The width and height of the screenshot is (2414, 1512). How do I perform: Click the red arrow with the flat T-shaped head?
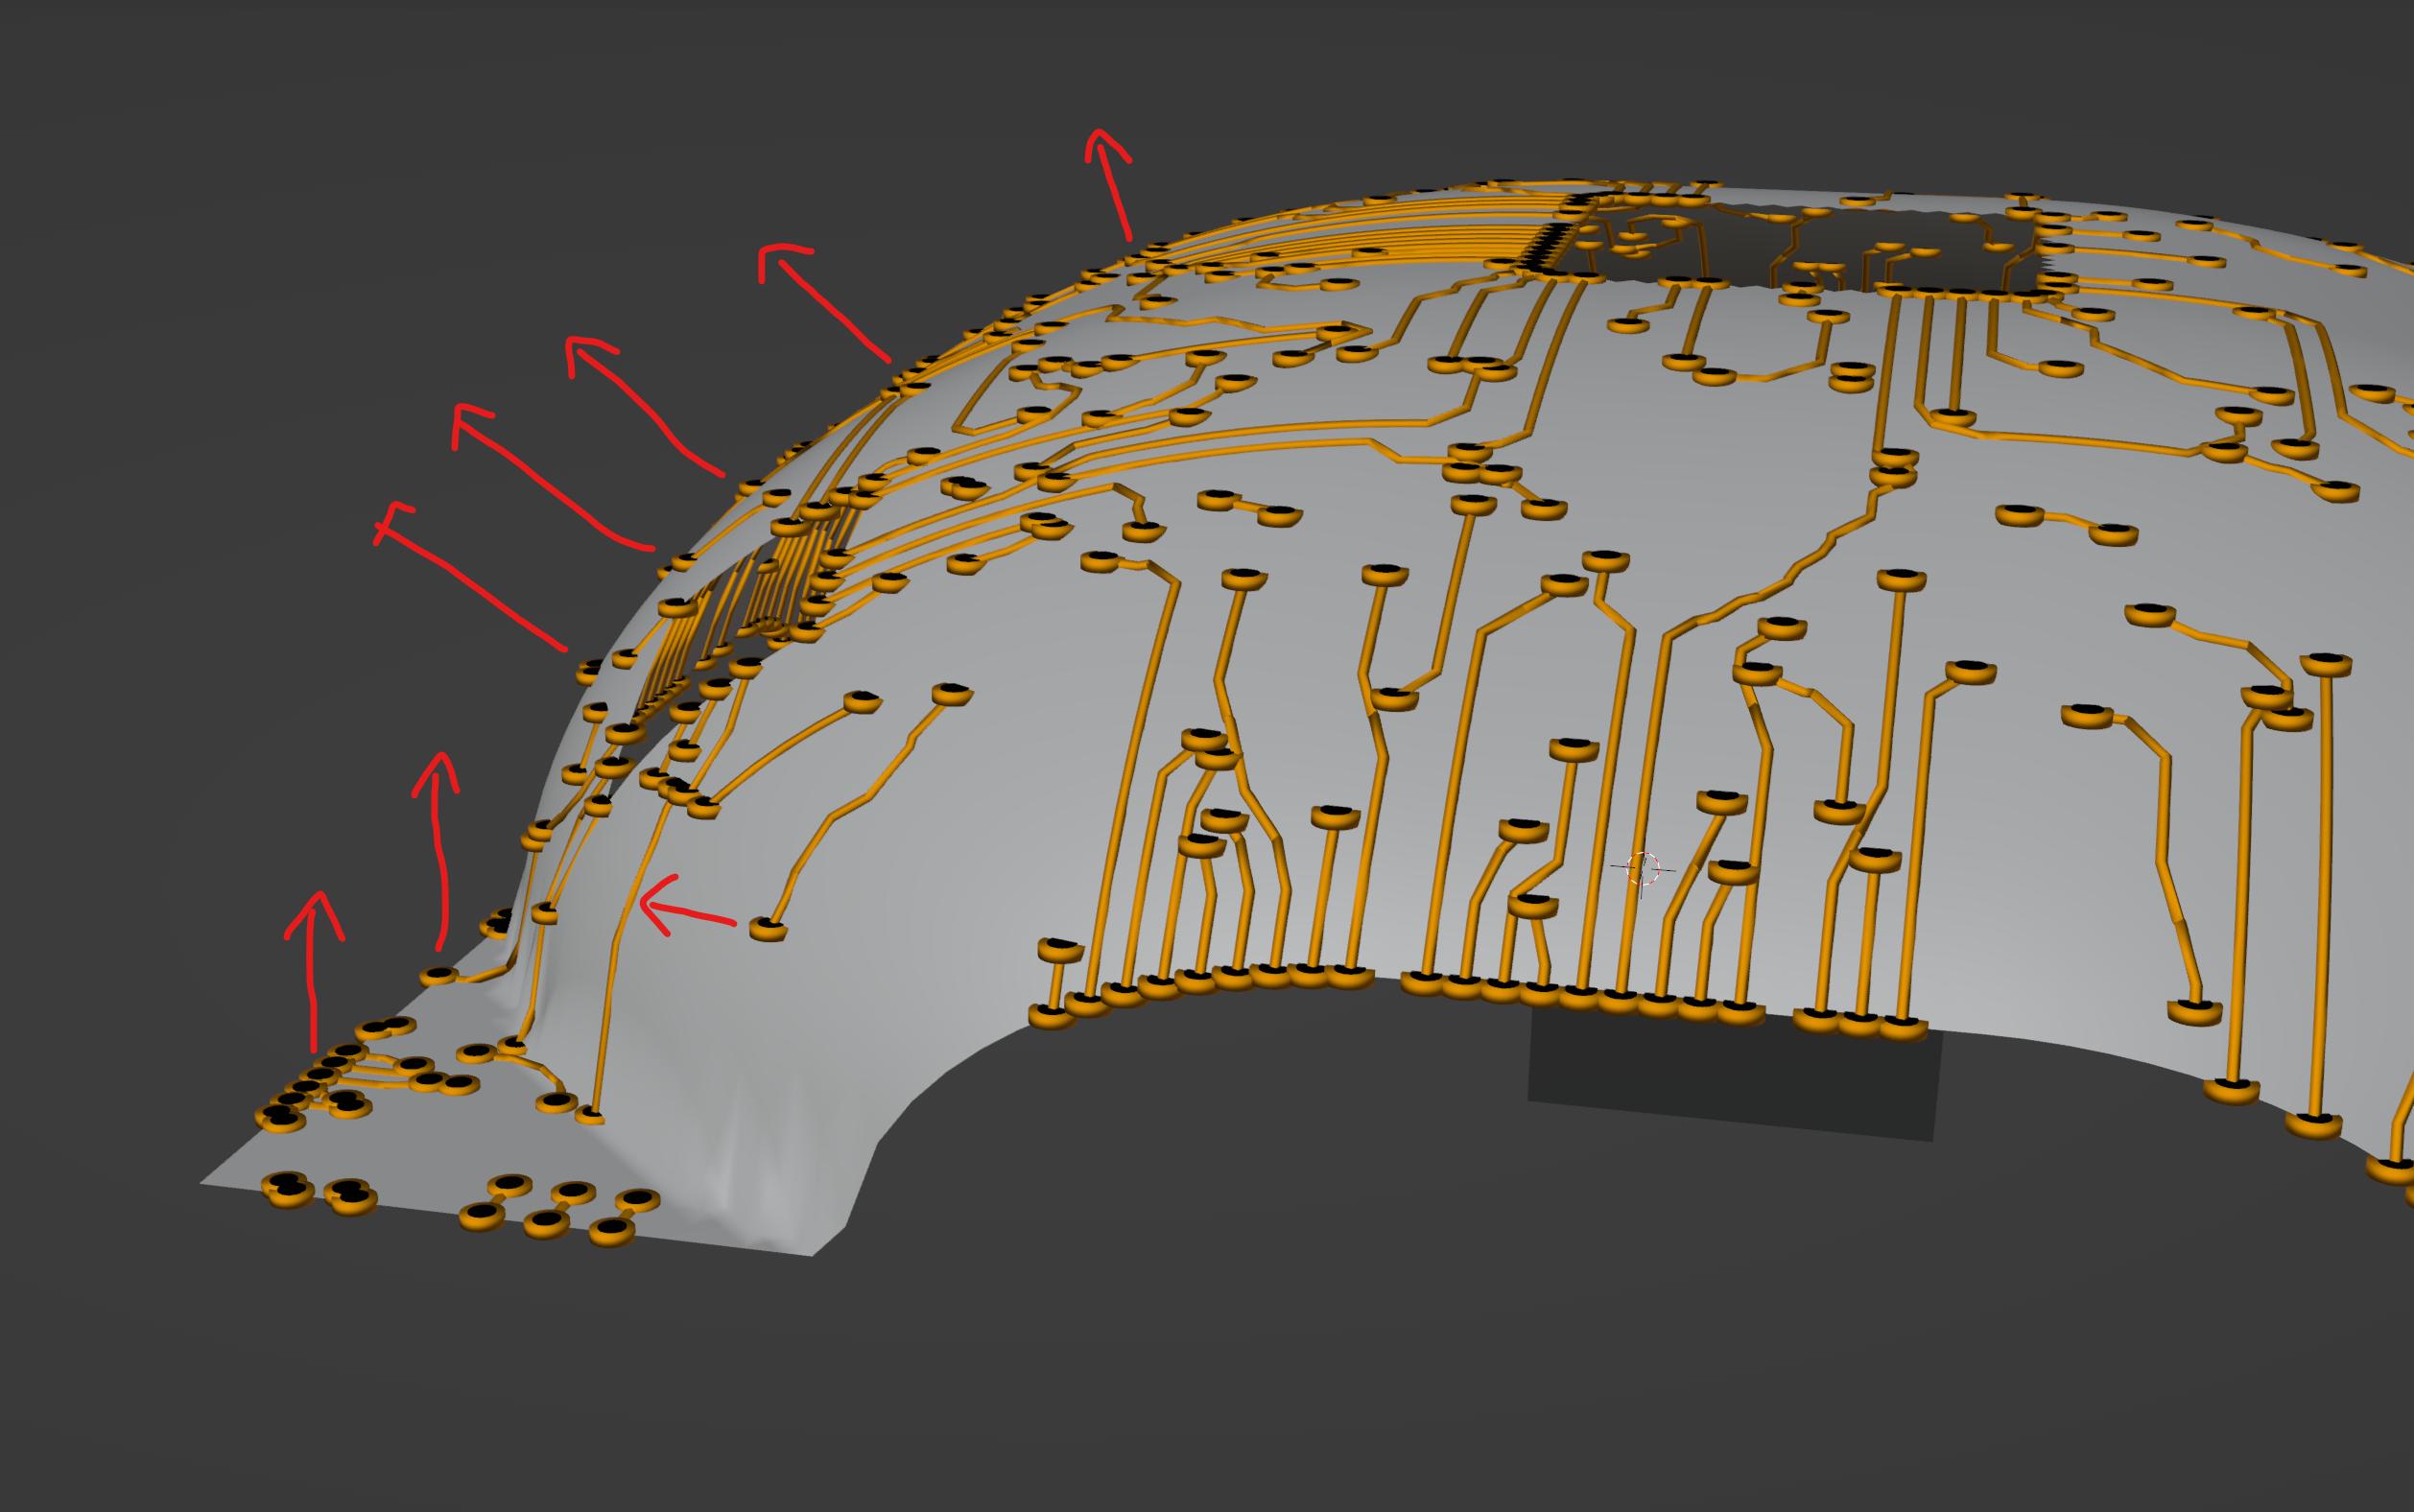470,587
